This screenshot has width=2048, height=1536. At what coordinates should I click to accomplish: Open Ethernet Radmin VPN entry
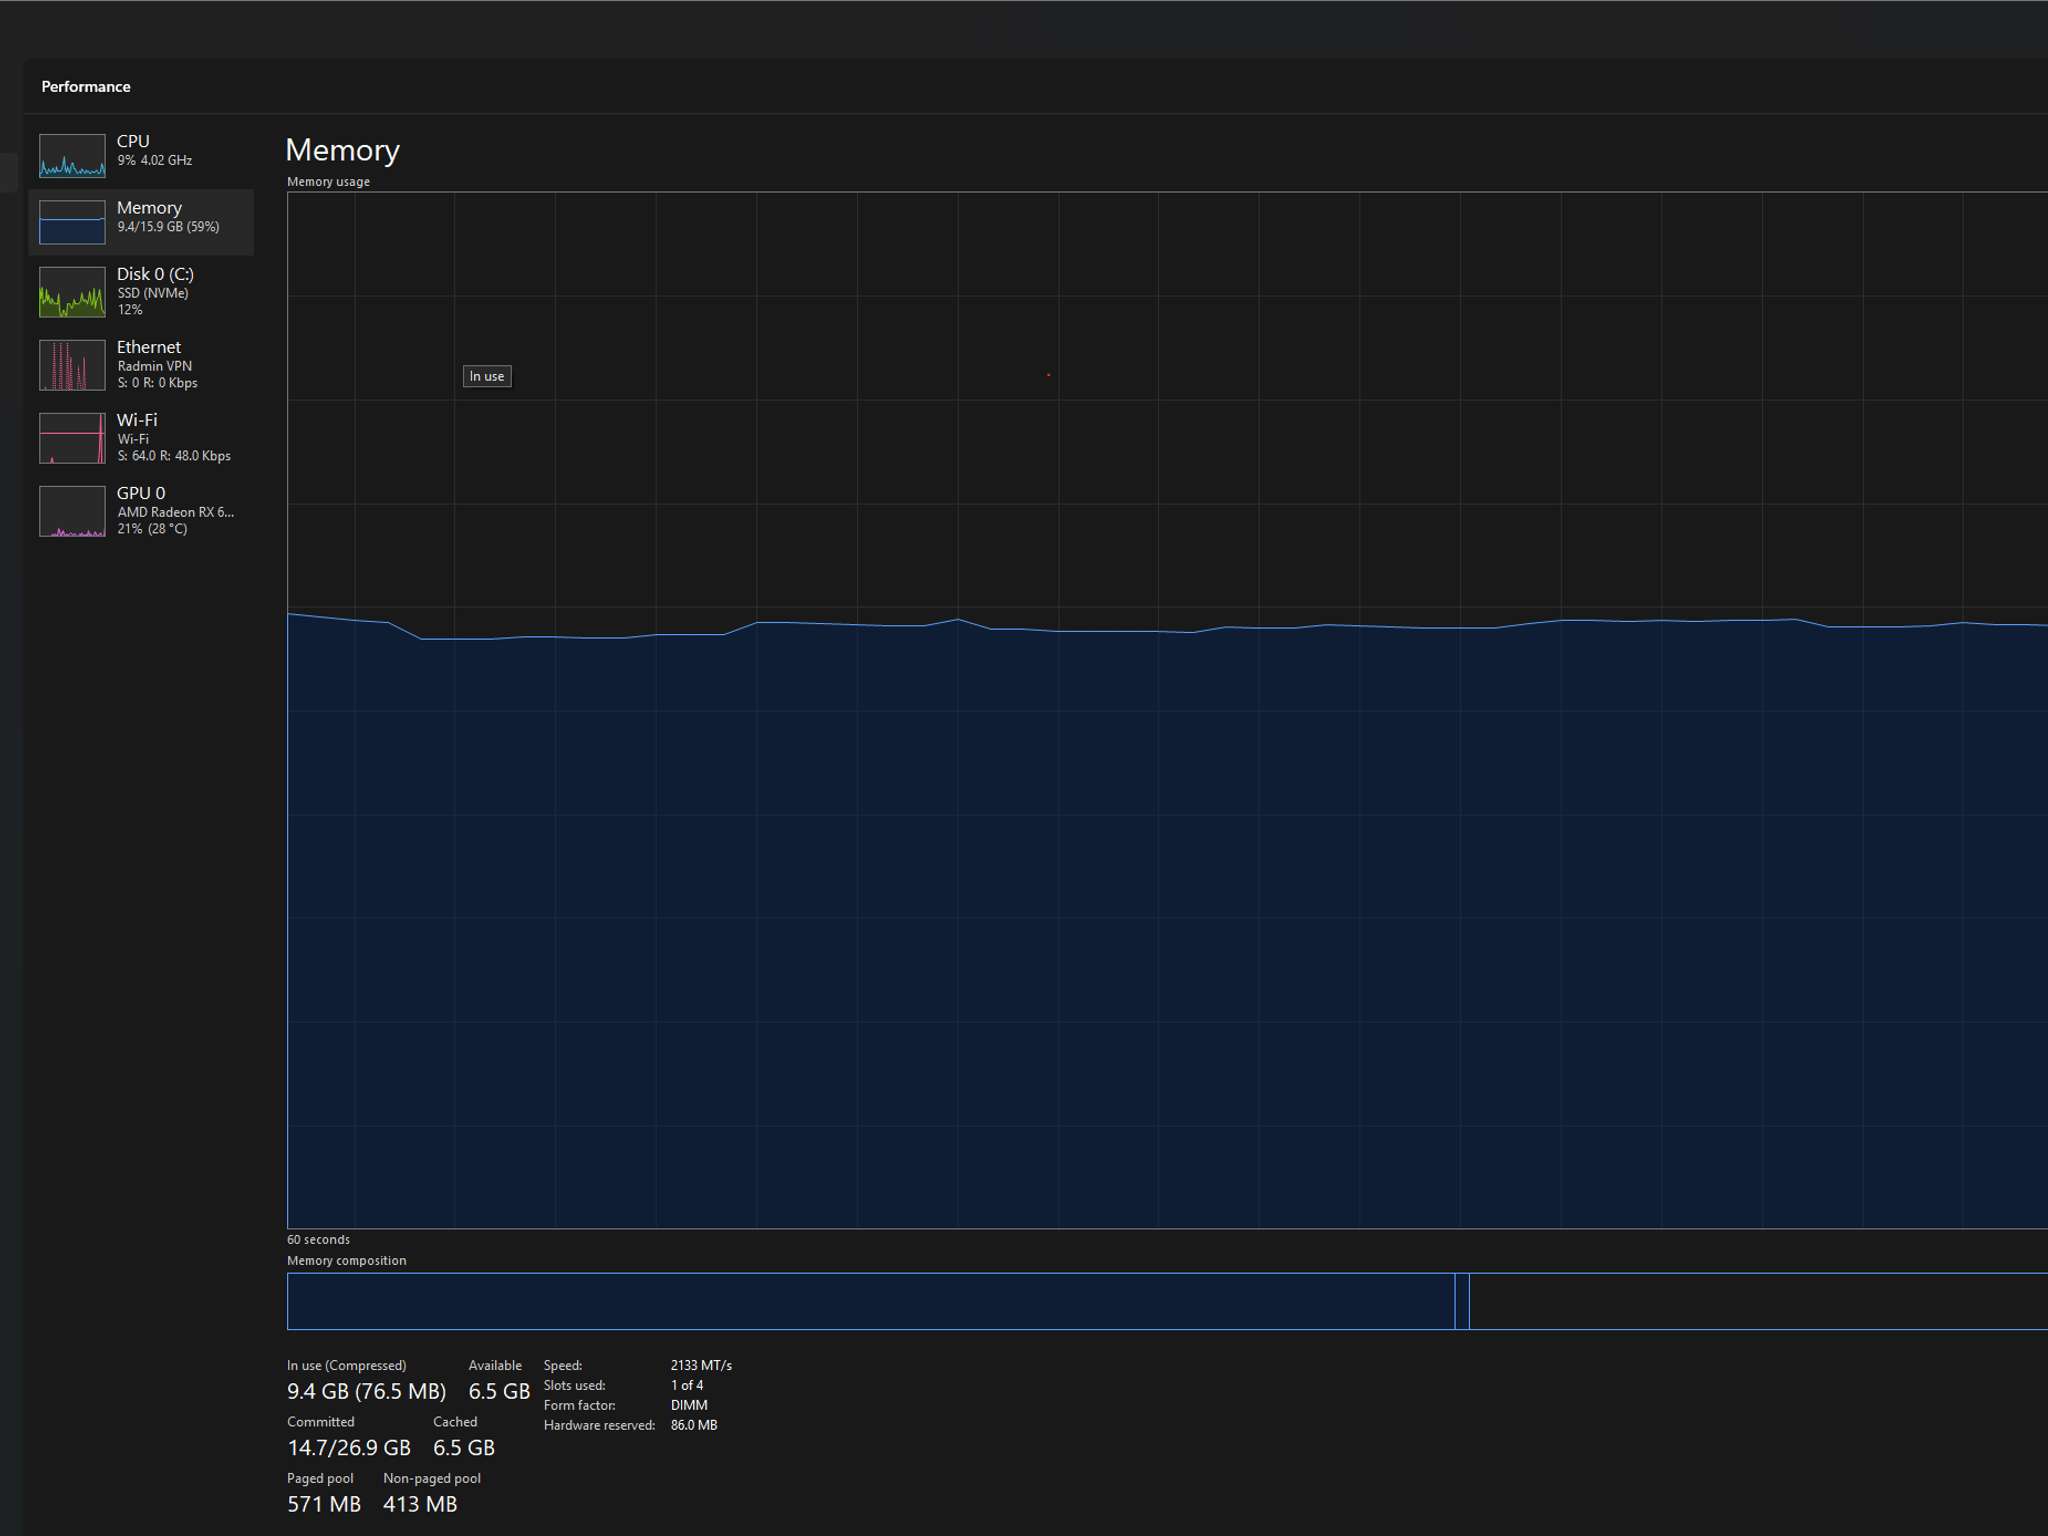(141, 365)
